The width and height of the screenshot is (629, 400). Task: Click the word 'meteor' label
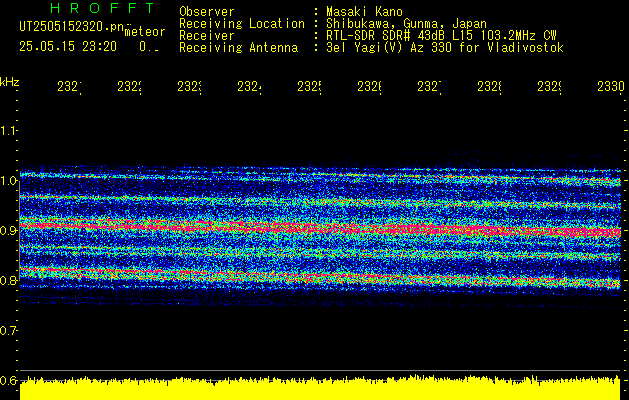coord(145,32)
